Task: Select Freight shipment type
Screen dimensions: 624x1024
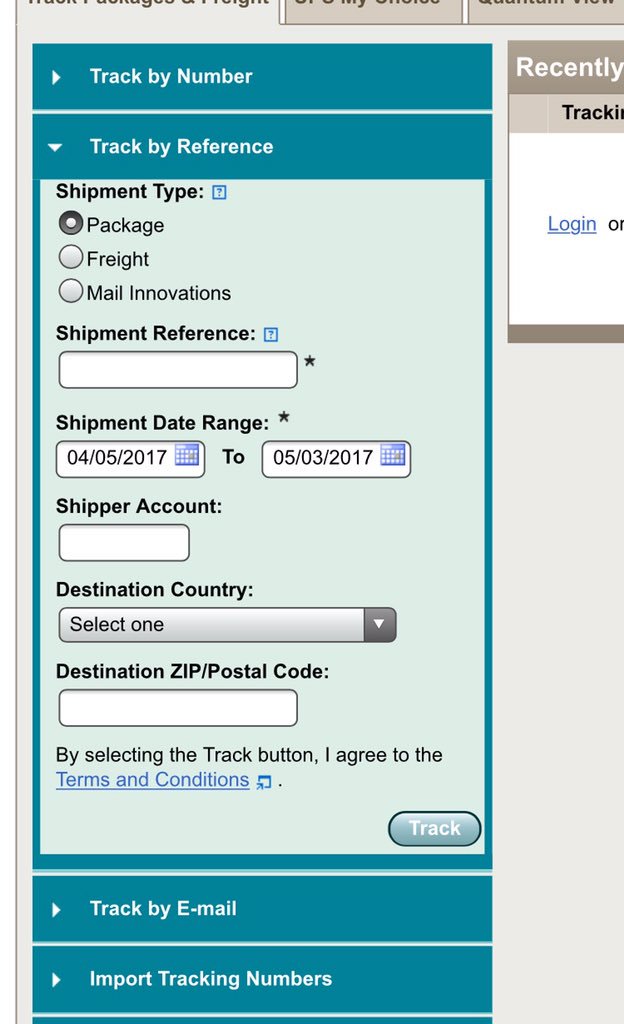Action: [70, 257]
